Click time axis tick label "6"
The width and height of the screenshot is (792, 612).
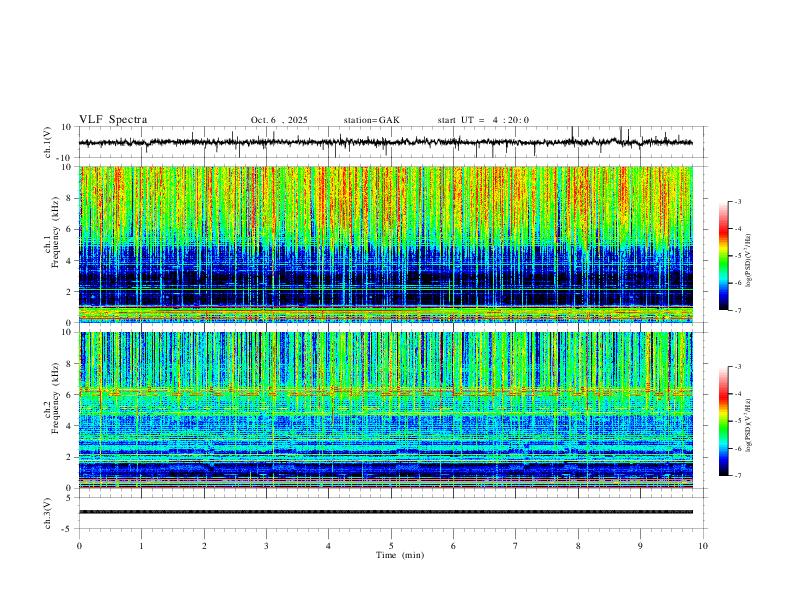pyautogui.click(x=453, y=546)
